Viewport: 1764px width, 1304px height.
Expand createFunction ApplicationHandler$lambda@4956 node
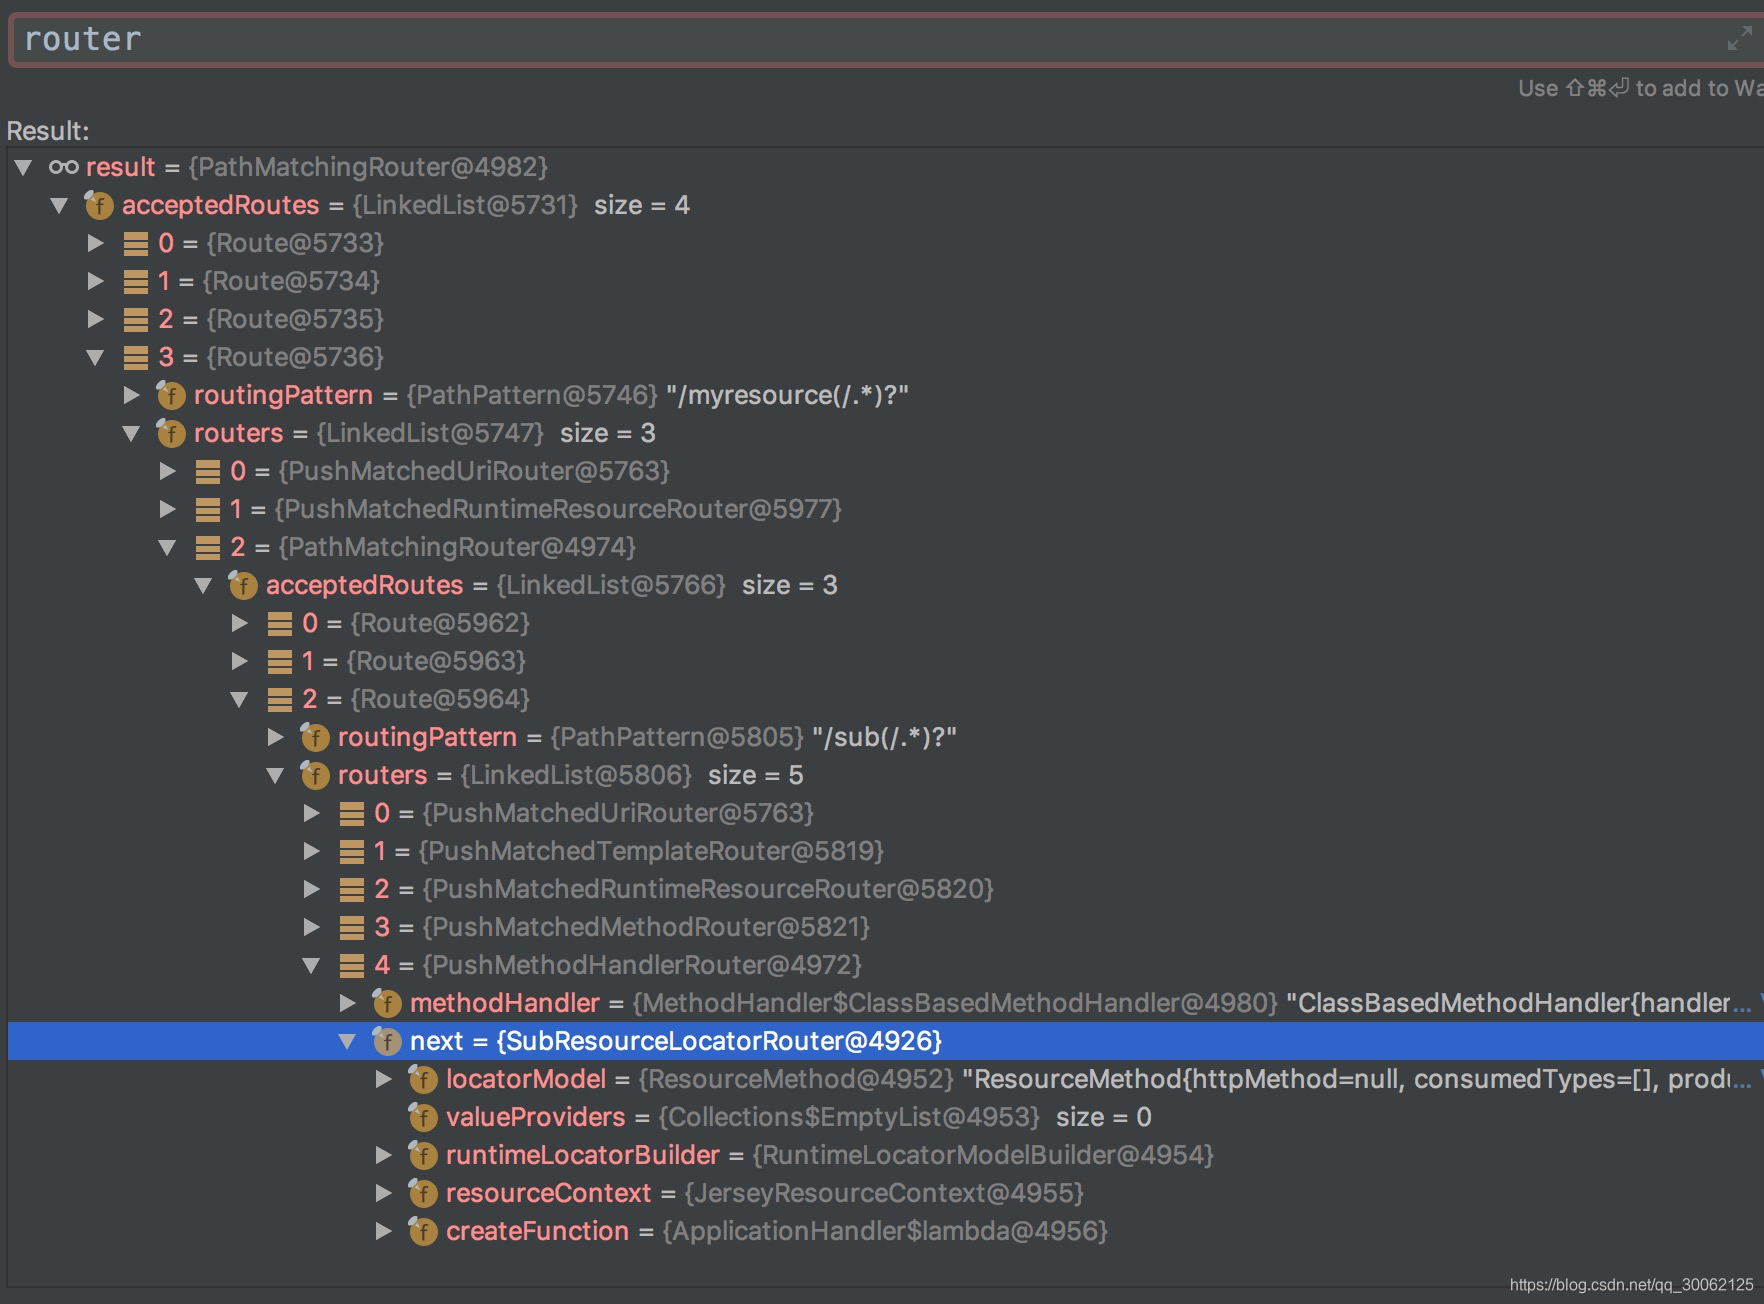(x=383, y=1231)
